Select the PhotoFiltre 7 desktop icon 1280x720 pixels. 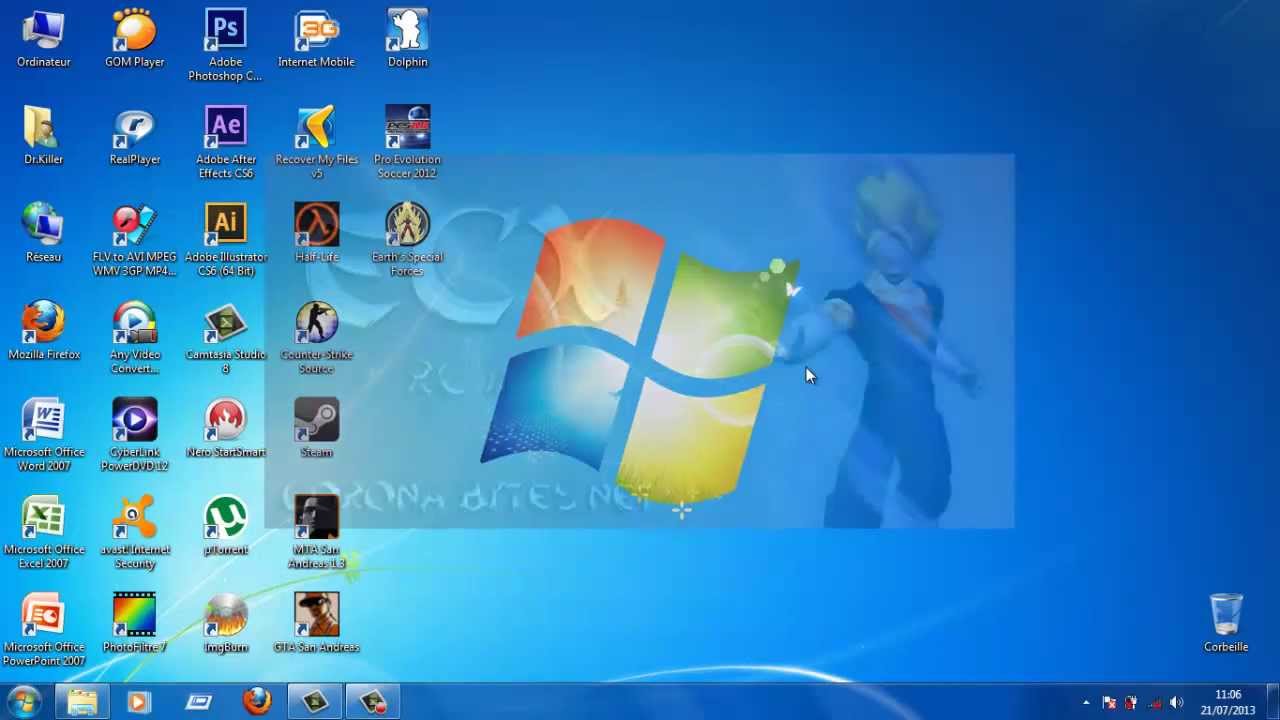coord(134,624)
